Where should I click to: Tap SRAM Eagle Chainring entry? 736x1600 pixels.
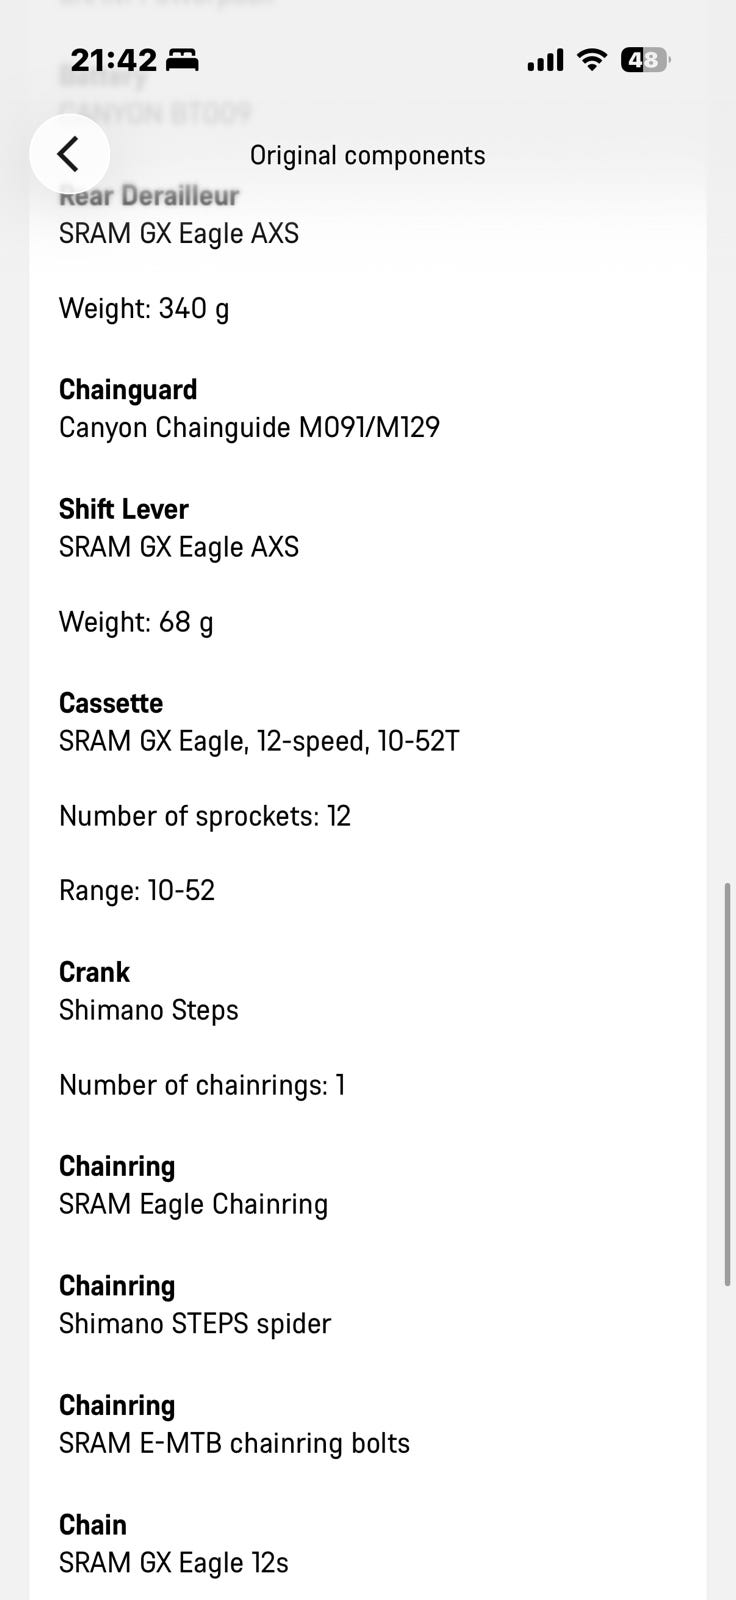pyautogui.click(x=193, y=1204)
